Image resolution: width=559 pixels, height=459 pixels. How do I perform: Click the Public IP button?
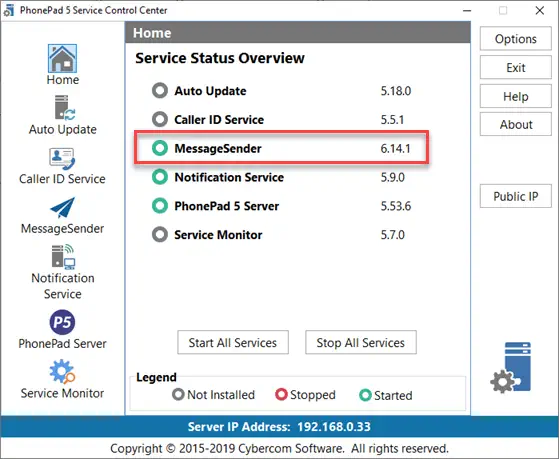[516, 196]
